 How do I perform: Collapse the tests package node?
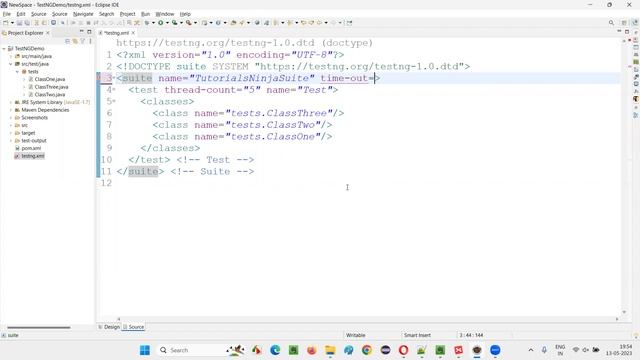click(18, 72)
